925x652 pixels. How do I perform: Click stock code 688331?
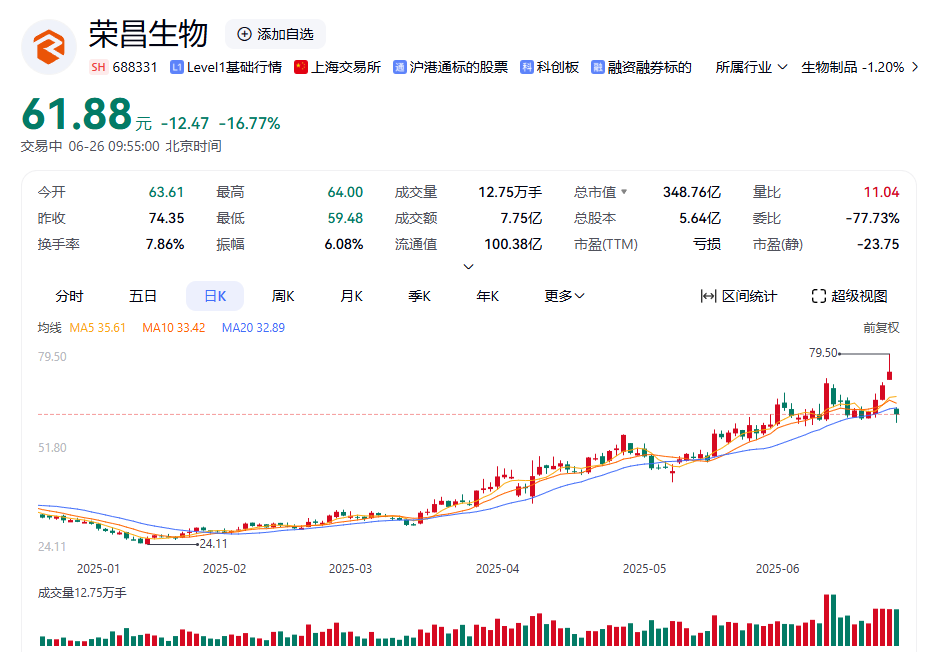(x=135, y=67)
